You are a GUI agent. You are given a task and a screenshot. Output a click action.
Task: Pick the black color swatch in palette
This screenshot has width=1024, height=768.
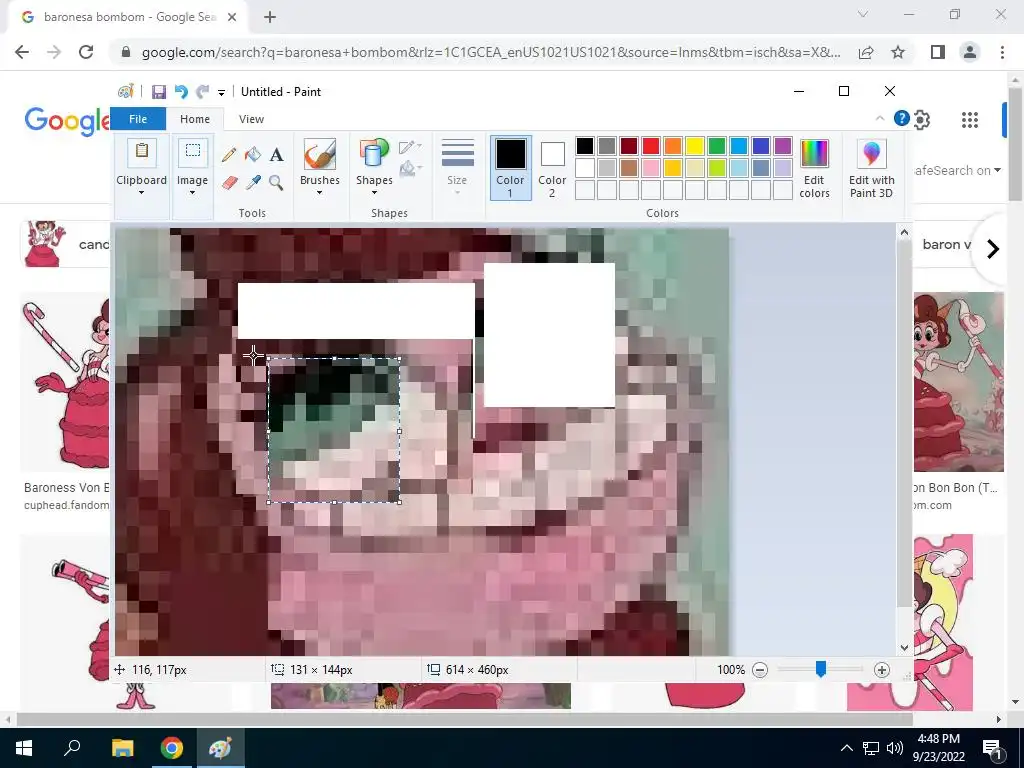point(585,146)
